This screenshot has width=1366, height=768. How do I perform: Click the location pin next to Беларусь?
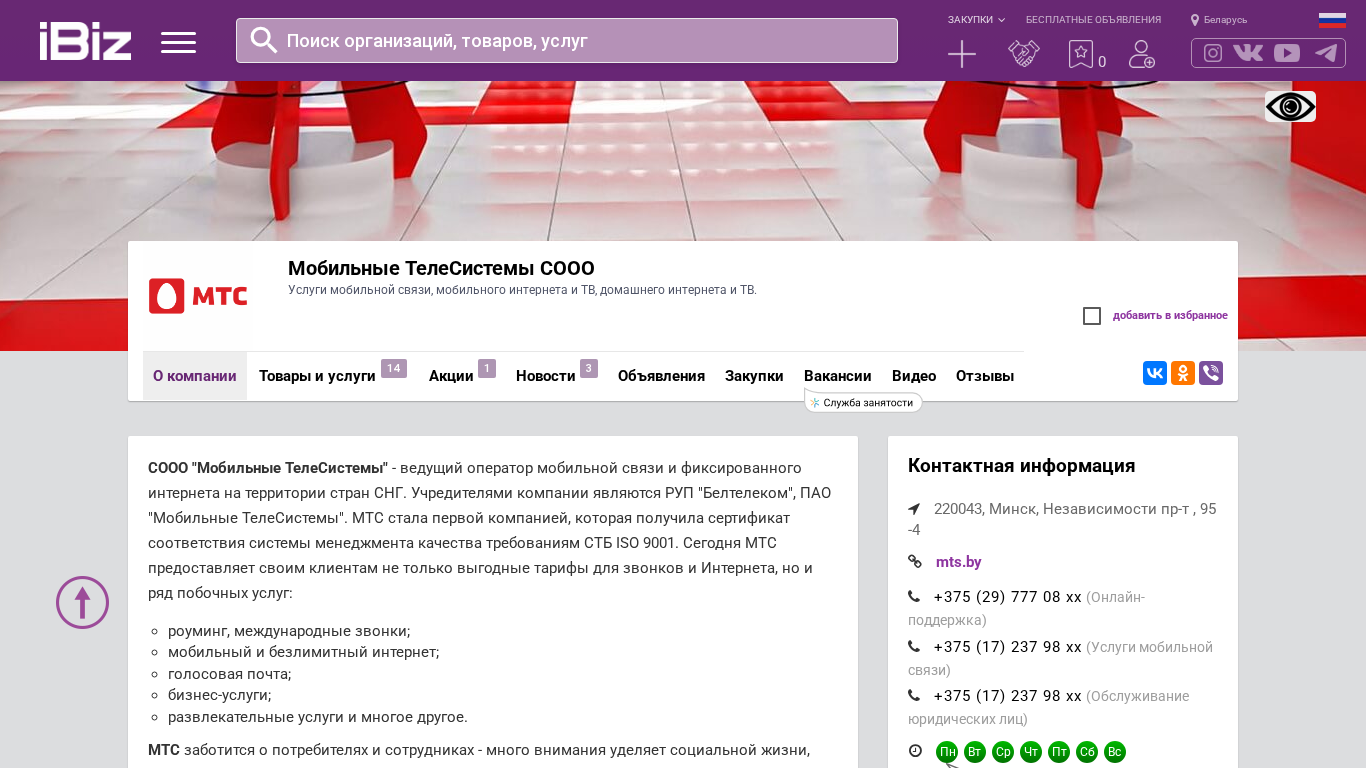1195,20
